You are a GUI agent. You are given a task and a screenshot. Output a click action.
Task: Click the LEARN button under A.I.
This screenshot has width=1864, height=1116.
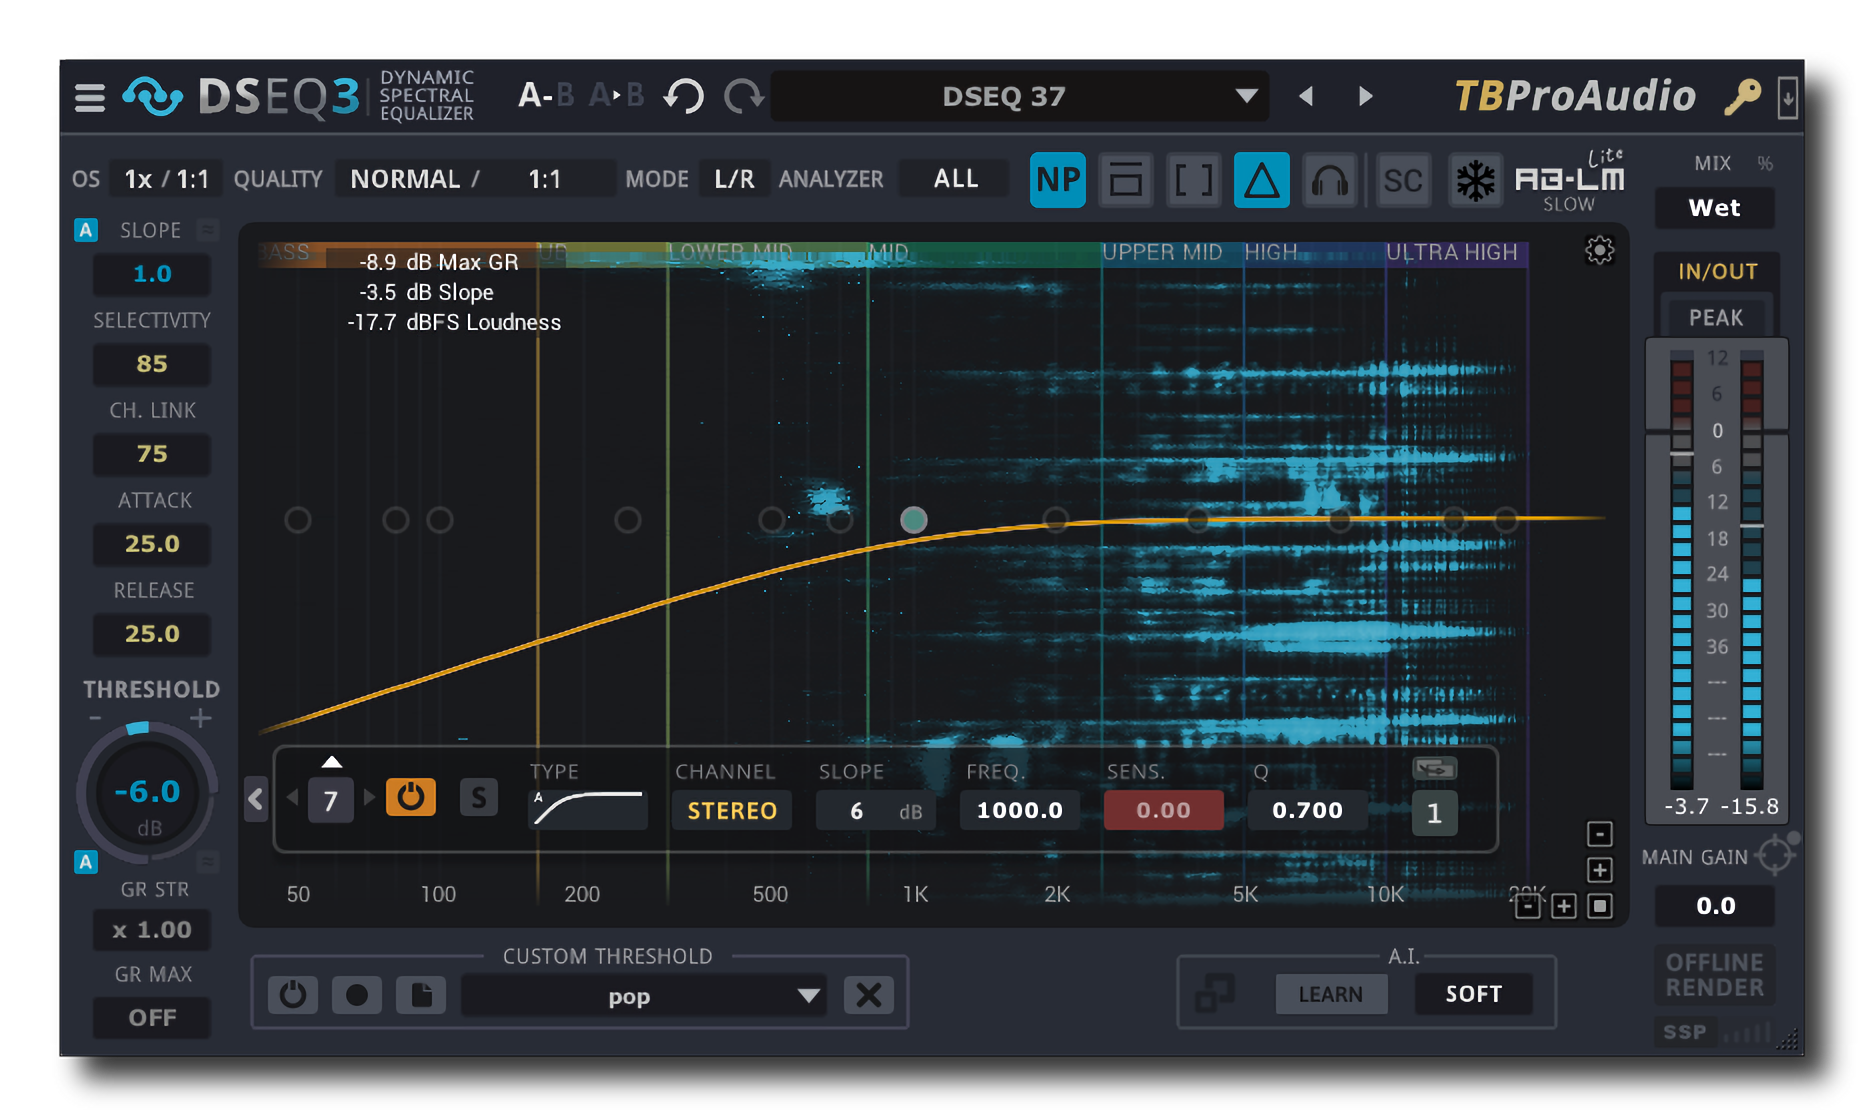pyautogui.click(x=1331, y=993)
